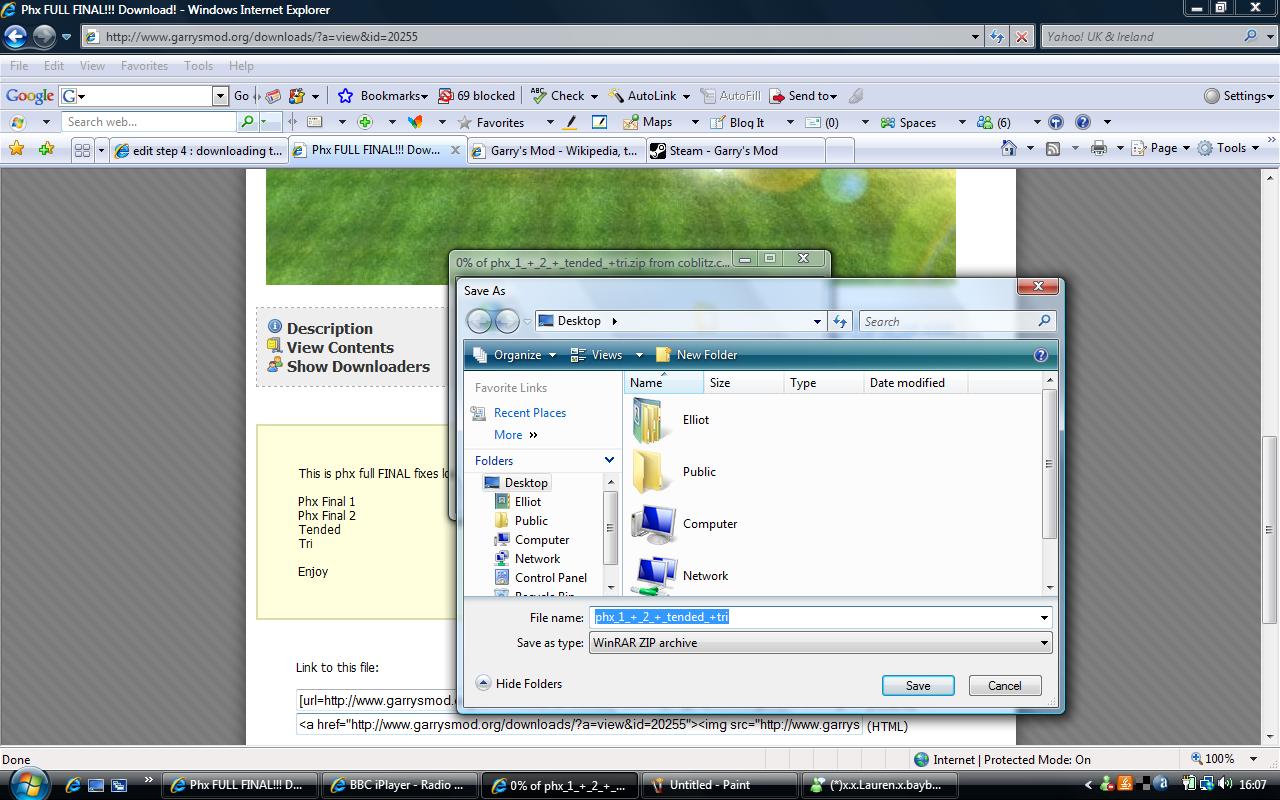Click the Description link on page
The image size is (1280, 800).
pos(329,329)
